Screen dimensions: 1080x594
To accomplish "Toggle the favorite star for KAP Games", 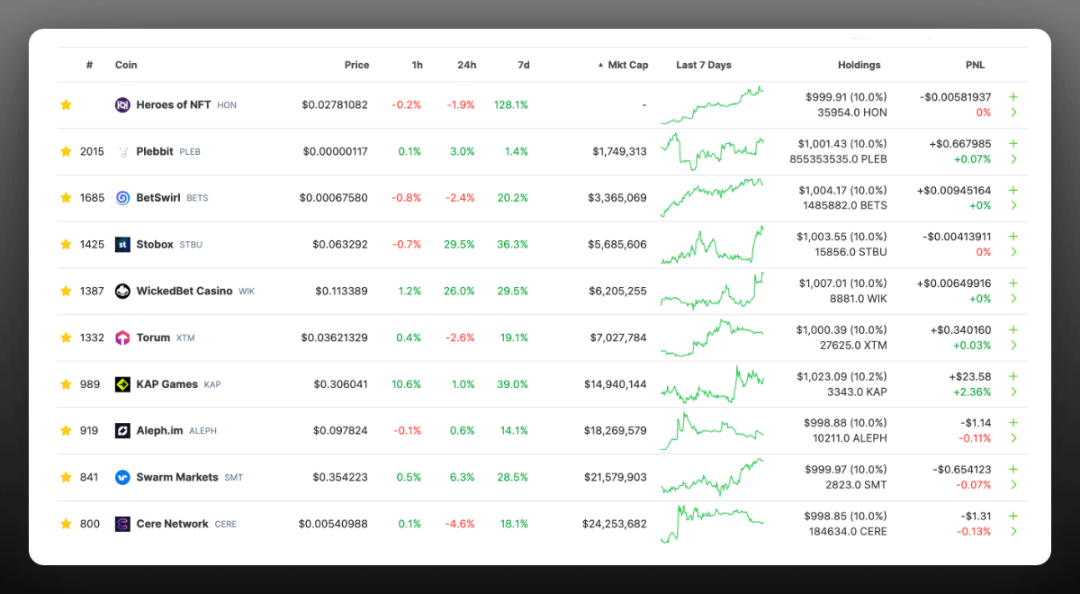I will (66, 384).
